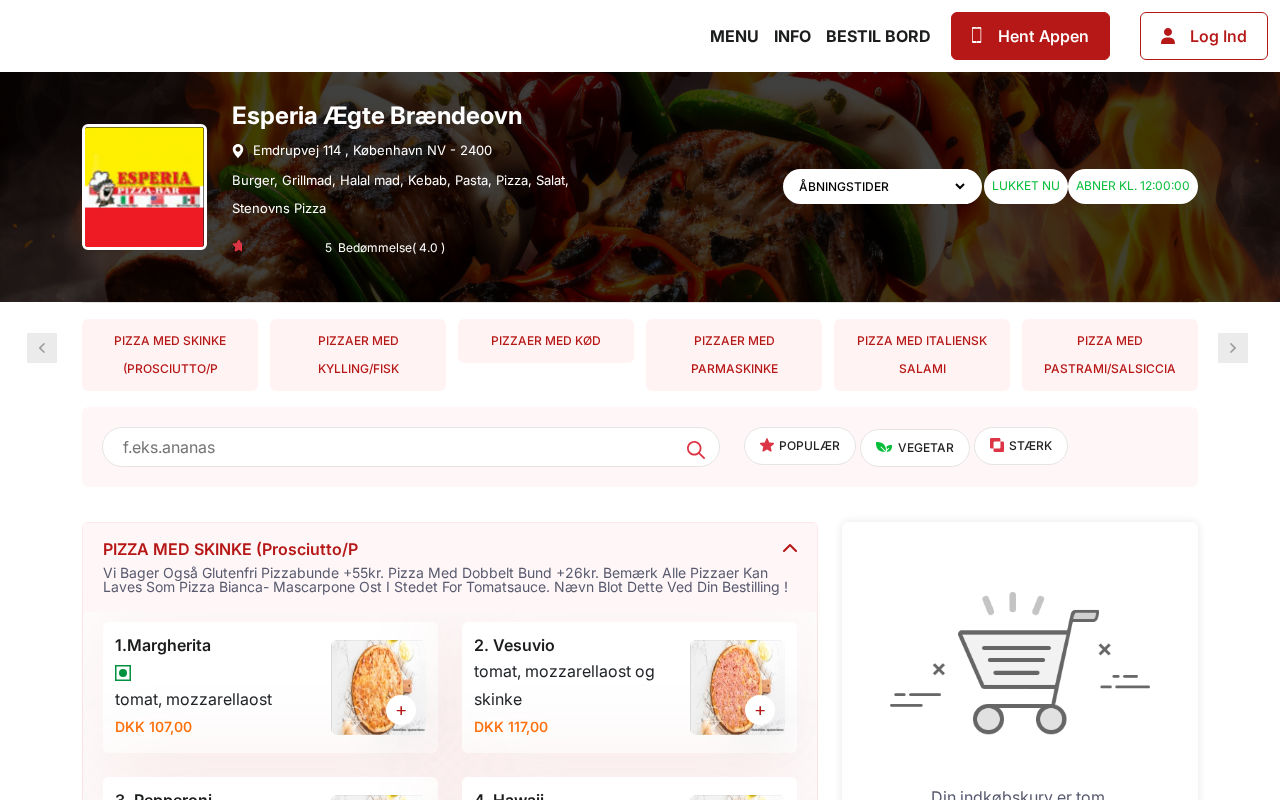The width and height of the screenshot is (1280, 800).
Task: Open the INFO navigation item
Action: pos(792,36)
